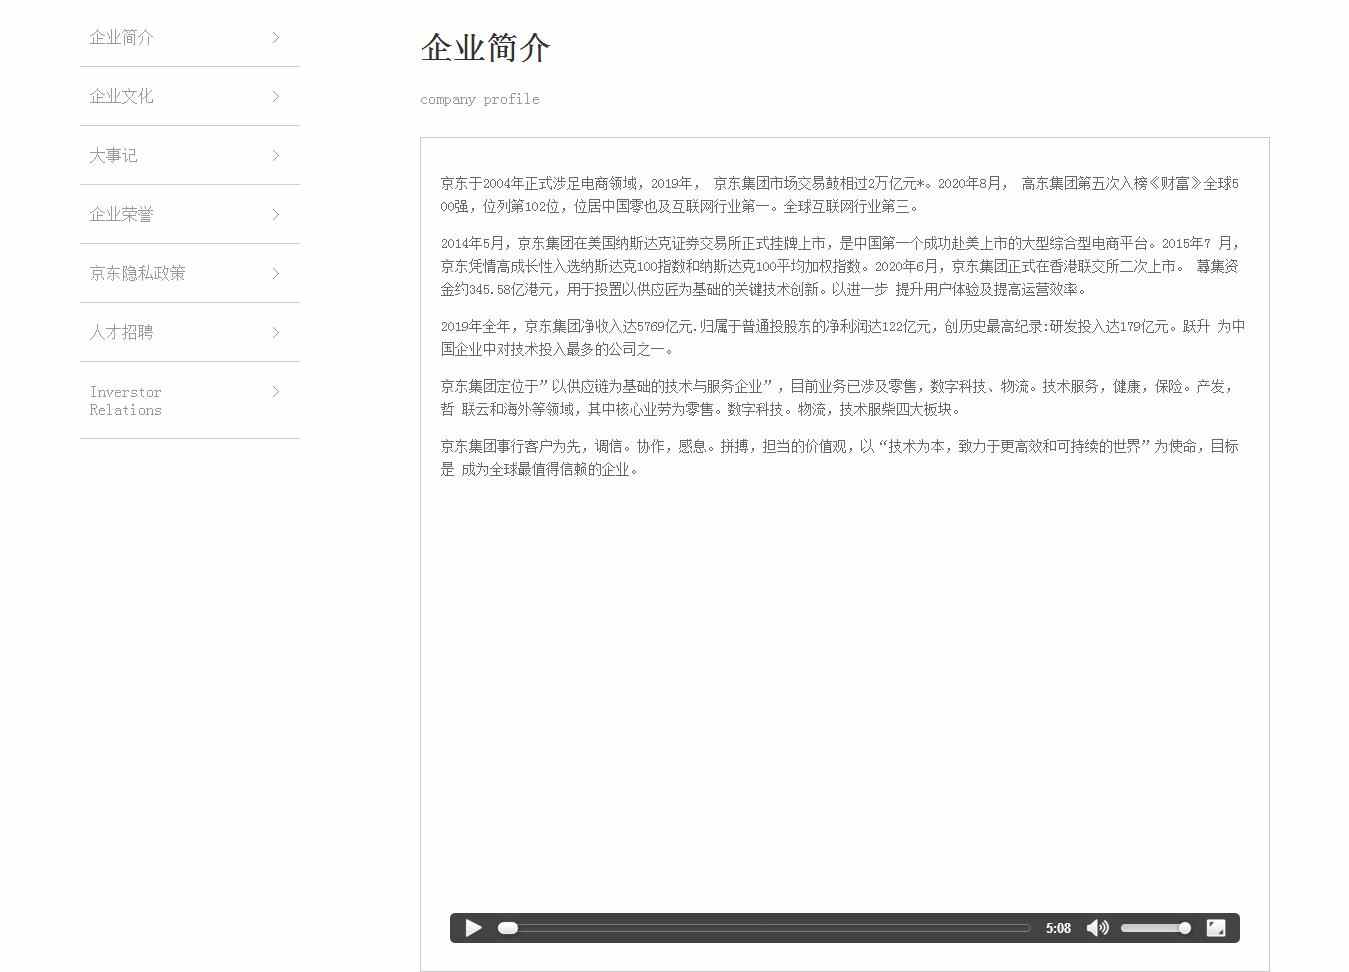Viewport: 1349px width, 972px height.
Task: Click the chevron next to 企业简介
Action: [276, 37]
